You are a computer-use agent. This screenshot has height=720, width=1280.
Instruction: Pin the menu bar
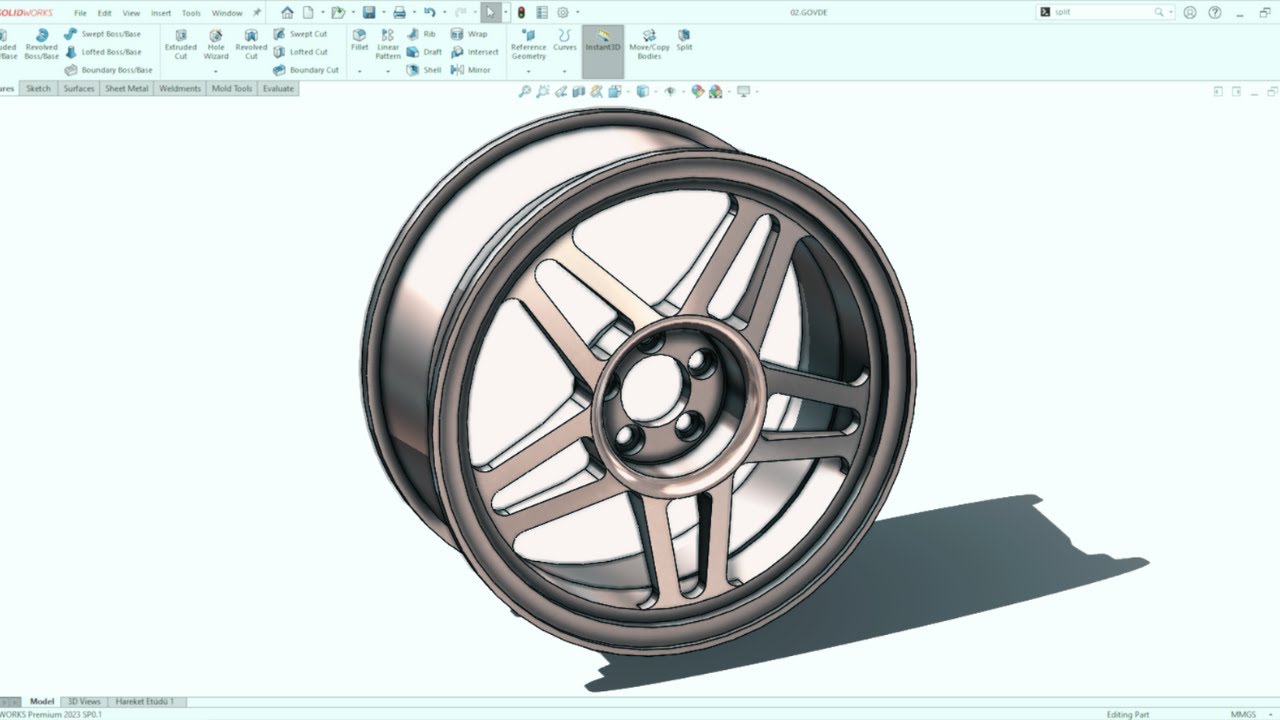point(257,13)
